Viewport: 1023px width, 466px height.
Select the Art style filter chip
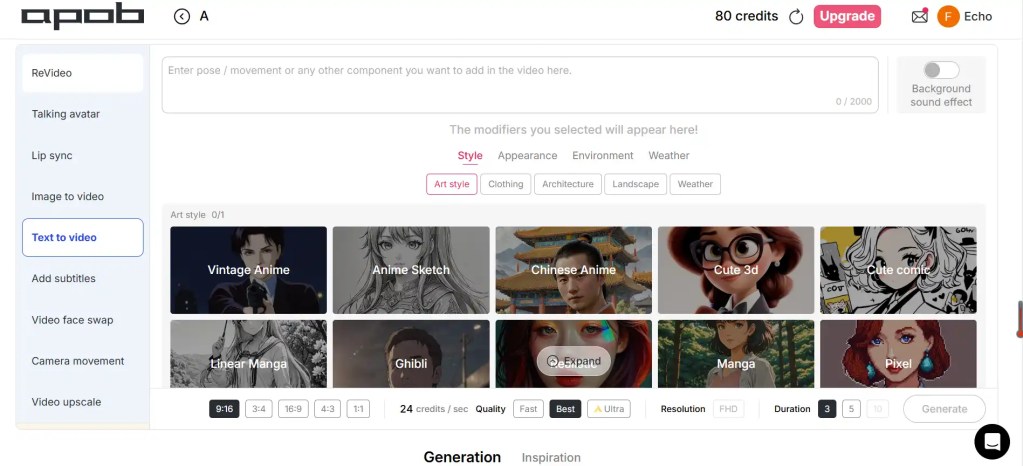point(451,184)
